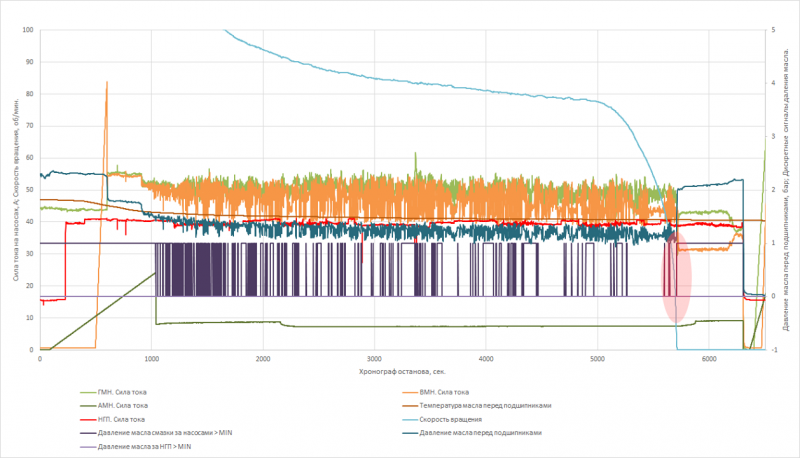This screenshot has width=800, height=458.
Task: Click the horizontal axis tick label 1000
Action: coord(152,359)
